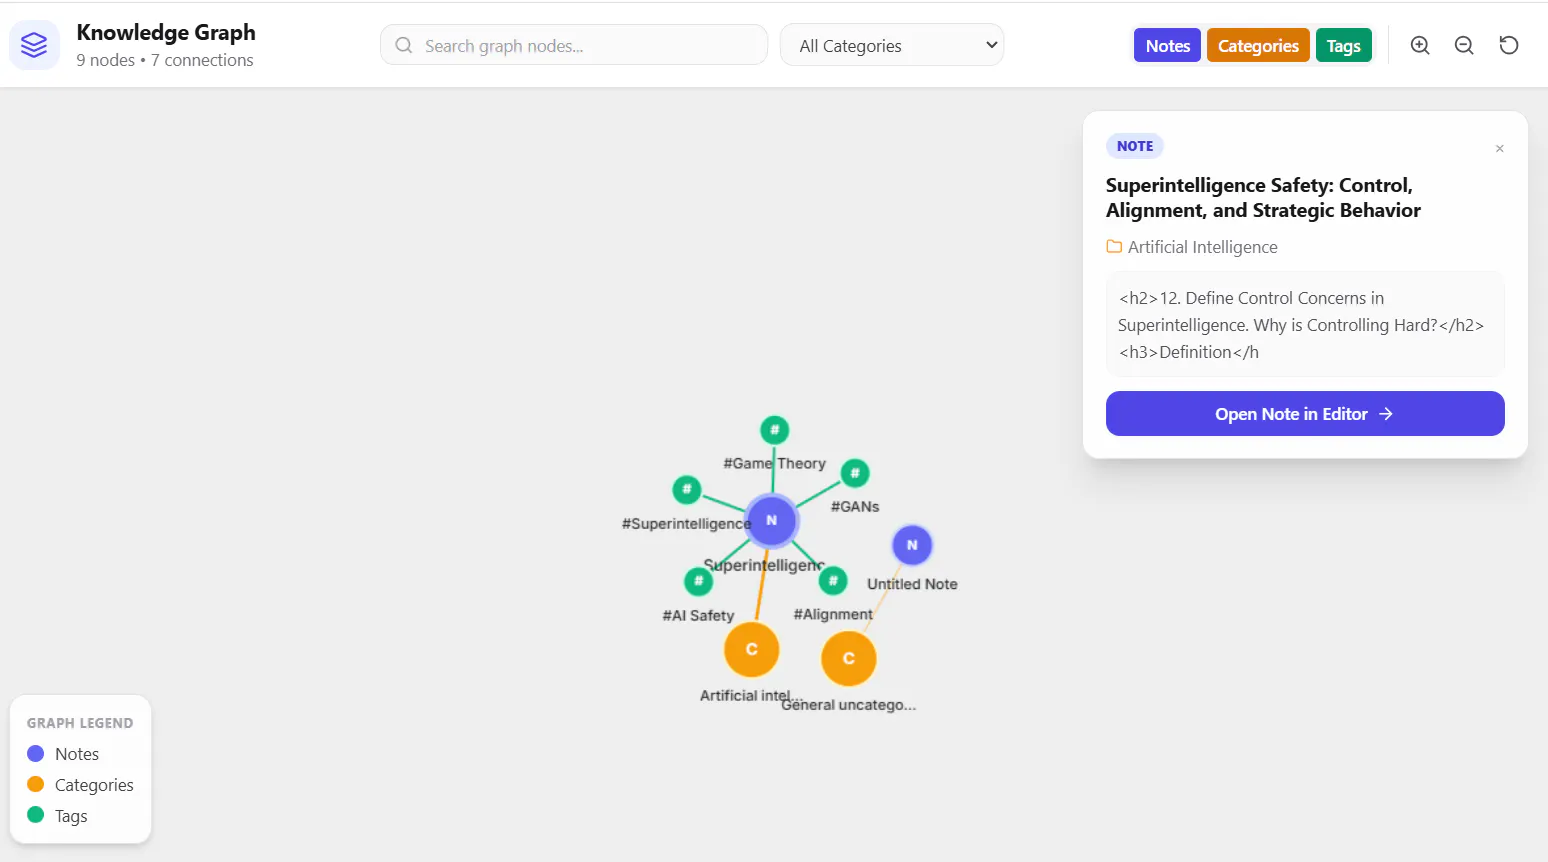Select the #GANs tag node
The image size is (1548, 862).
(x=855, y=473)
